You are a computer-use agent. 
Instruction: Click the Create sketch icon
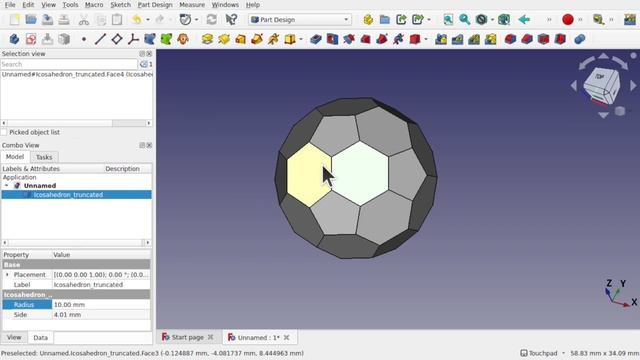click(x=31, y=39)
